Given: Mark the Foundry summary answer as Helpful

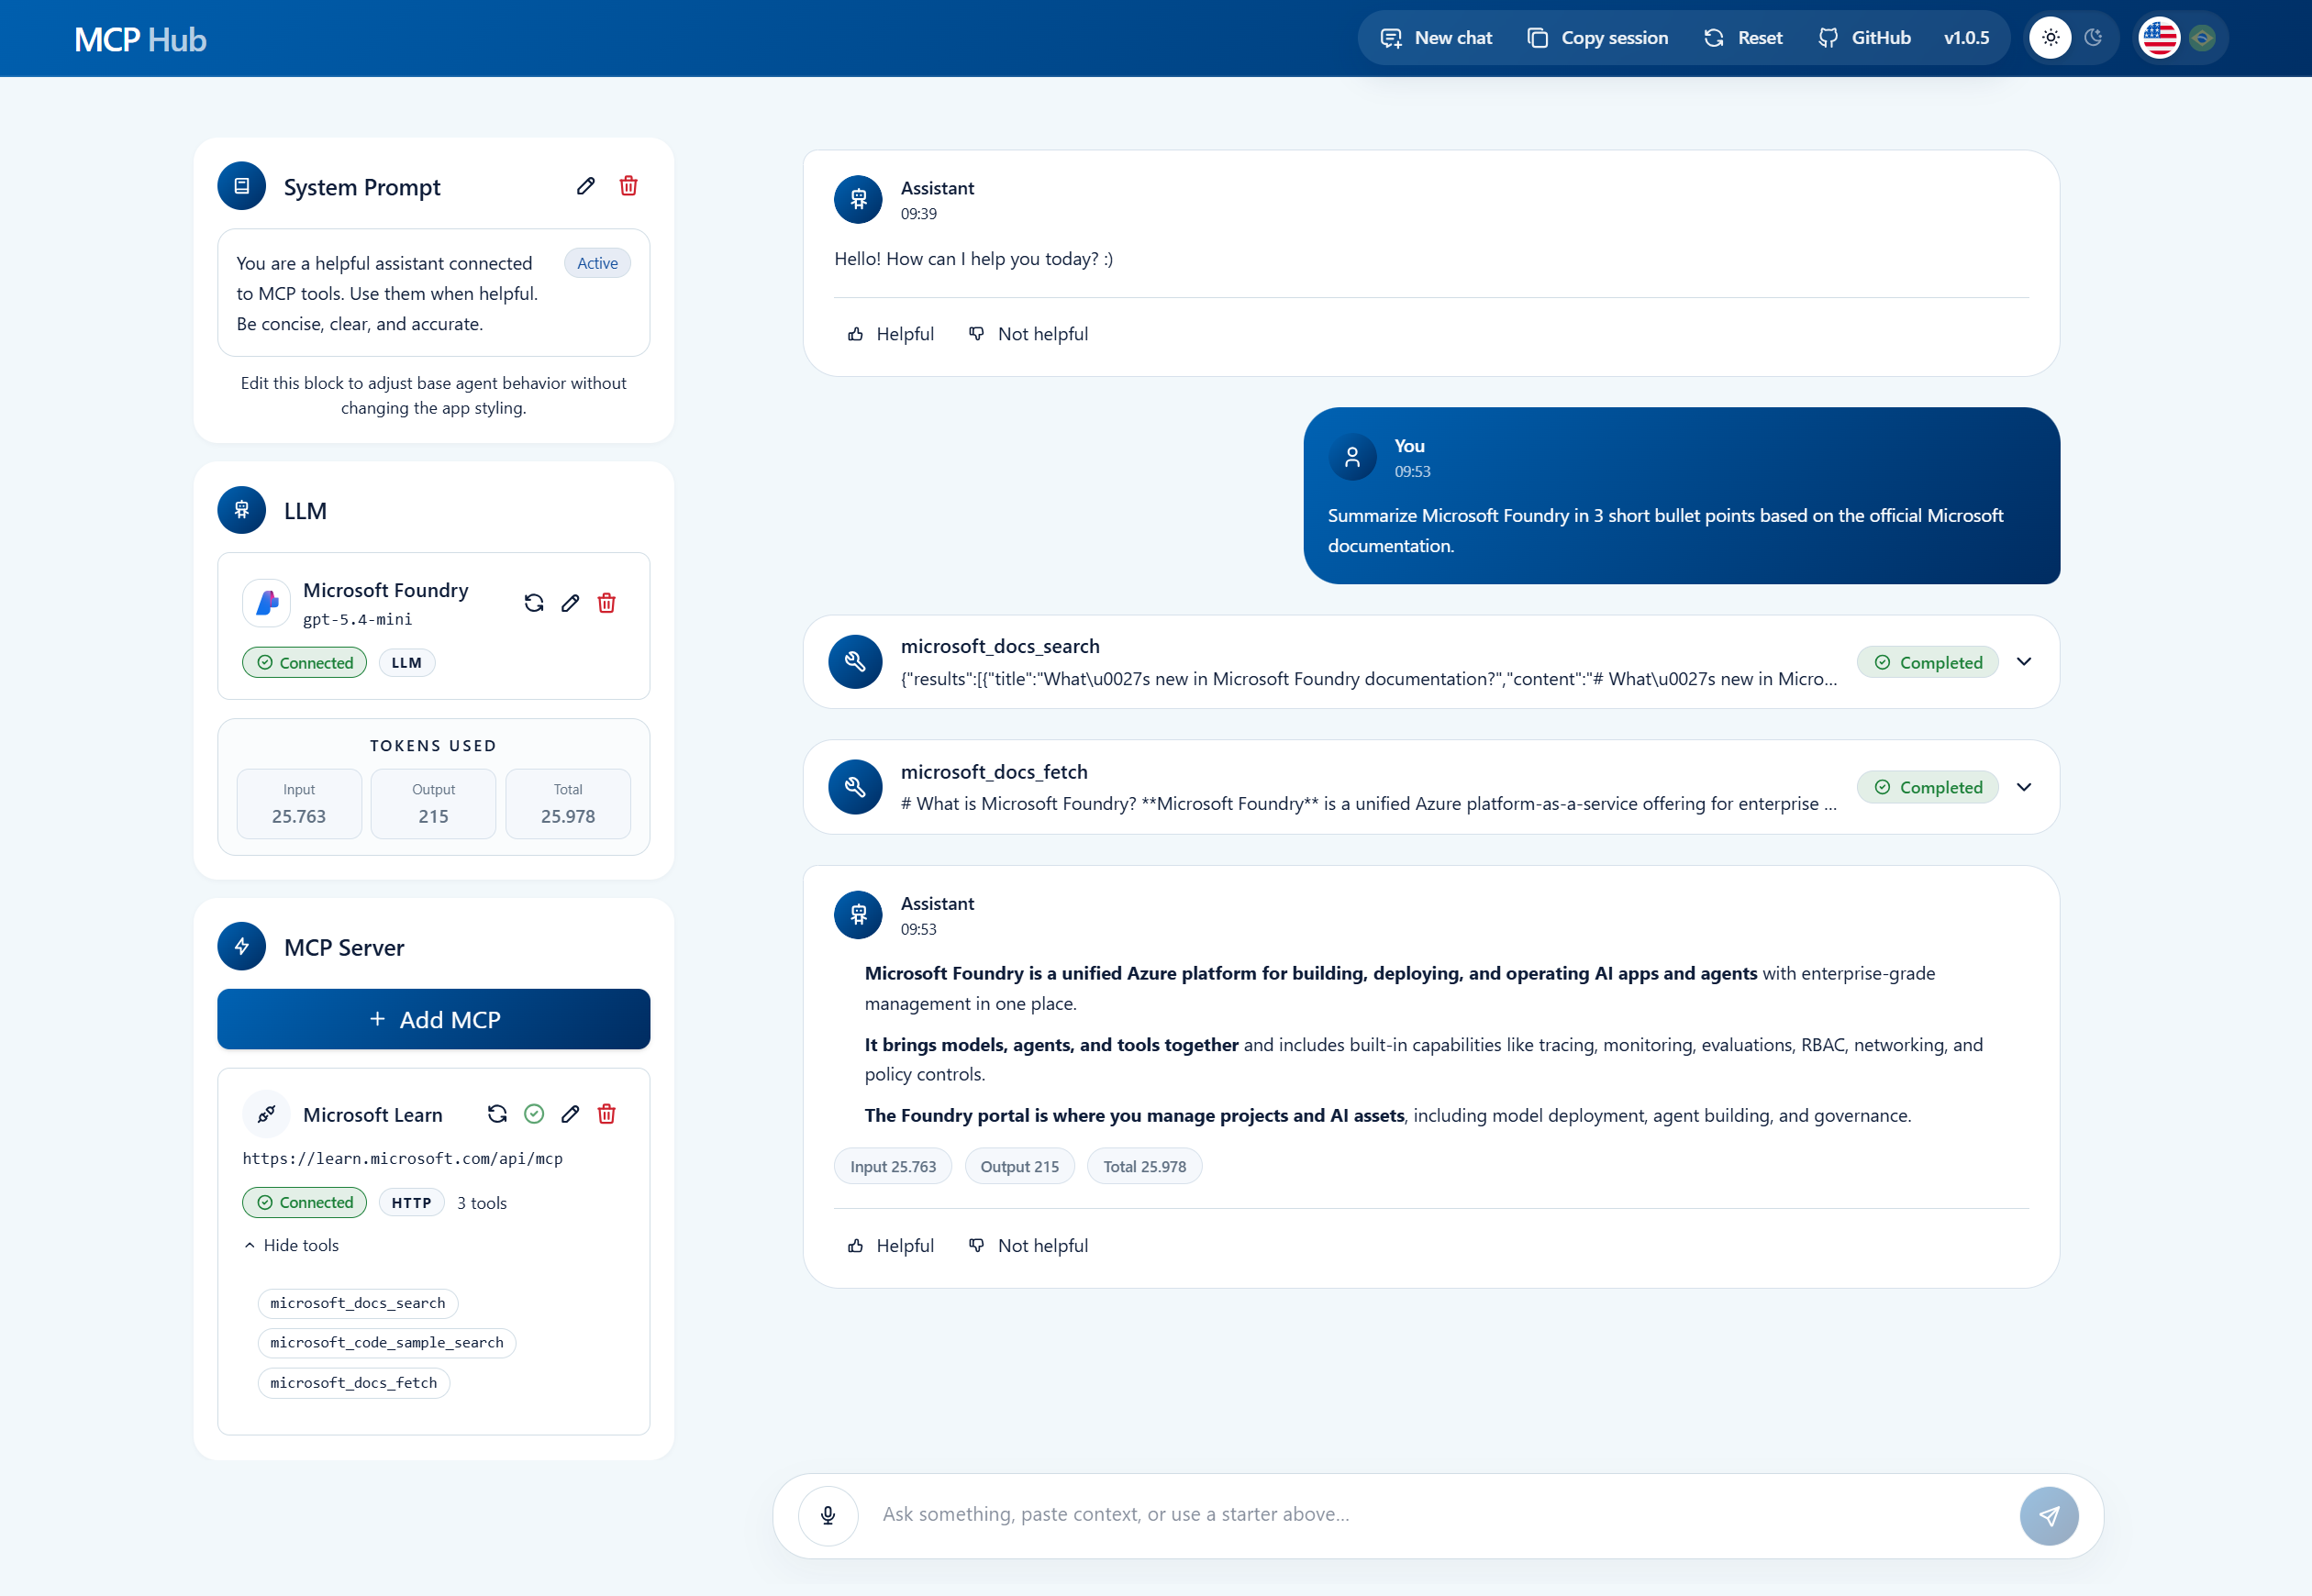Looking at the screenshot, I should coord(891,1246).
